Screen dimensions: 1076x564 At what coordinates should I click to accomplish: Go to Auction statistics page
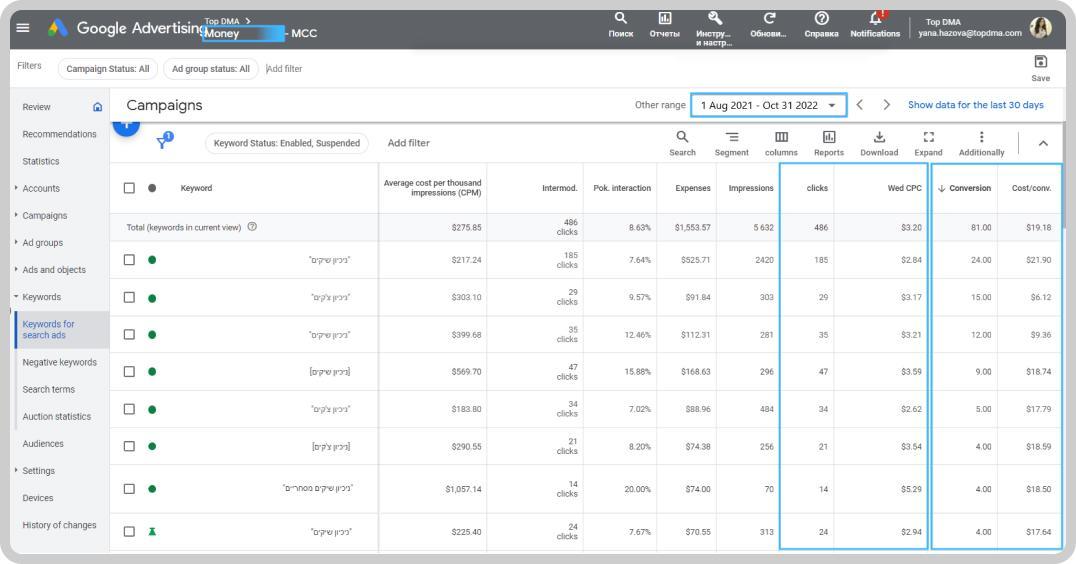click(x=56, y=416)
